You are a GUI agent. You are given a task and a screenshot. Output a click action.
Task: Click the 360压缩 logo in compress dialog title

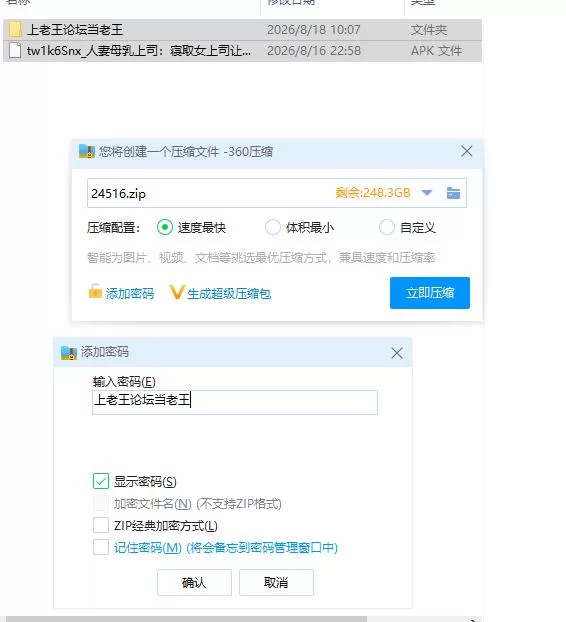87,151
